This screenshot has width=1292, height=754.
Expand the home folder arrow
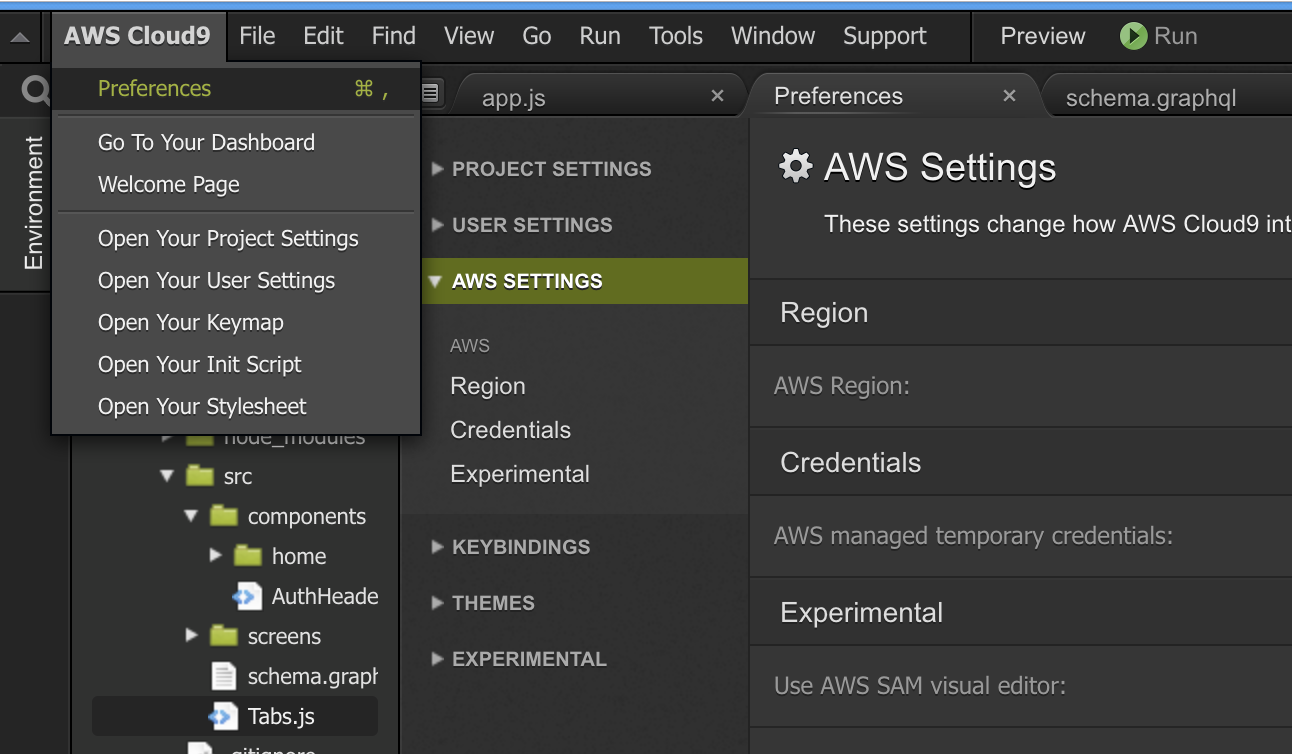[215, 555]
